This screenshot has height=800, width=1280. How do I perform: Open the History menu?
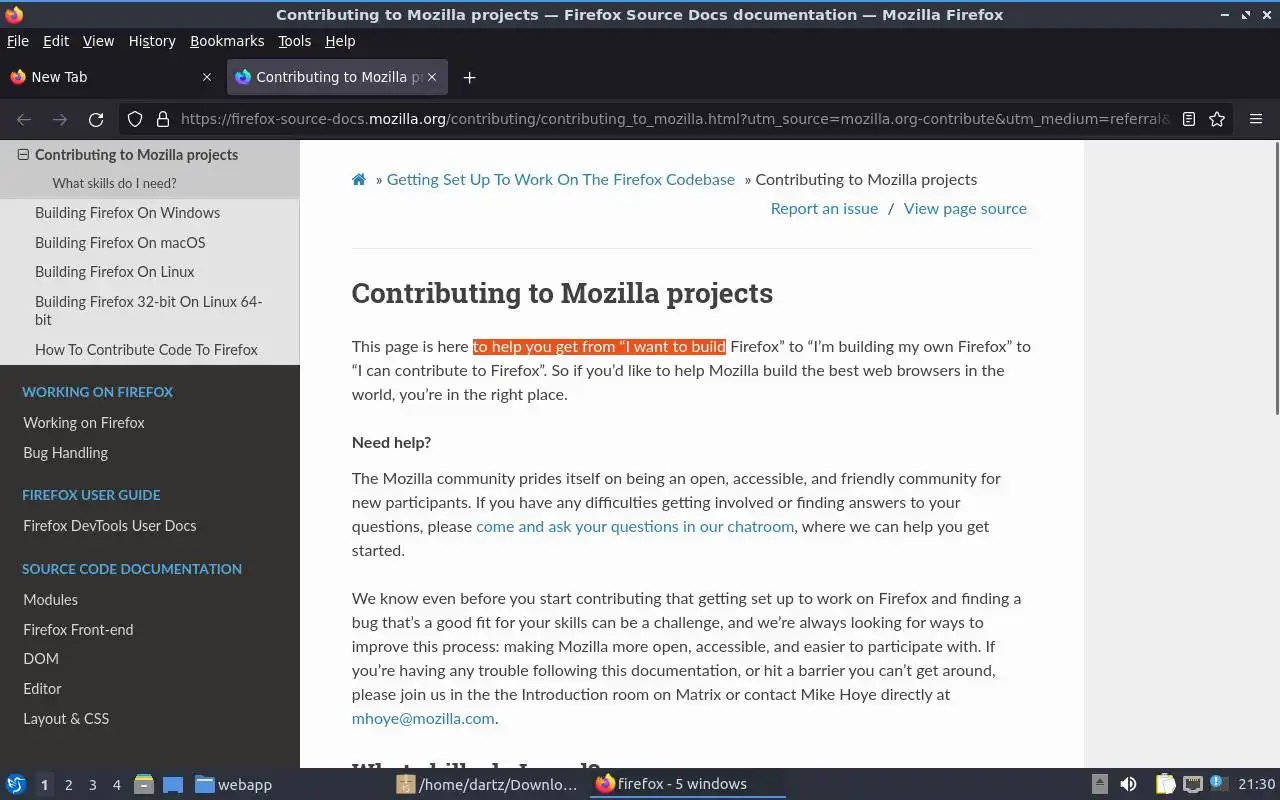point(152,41)
